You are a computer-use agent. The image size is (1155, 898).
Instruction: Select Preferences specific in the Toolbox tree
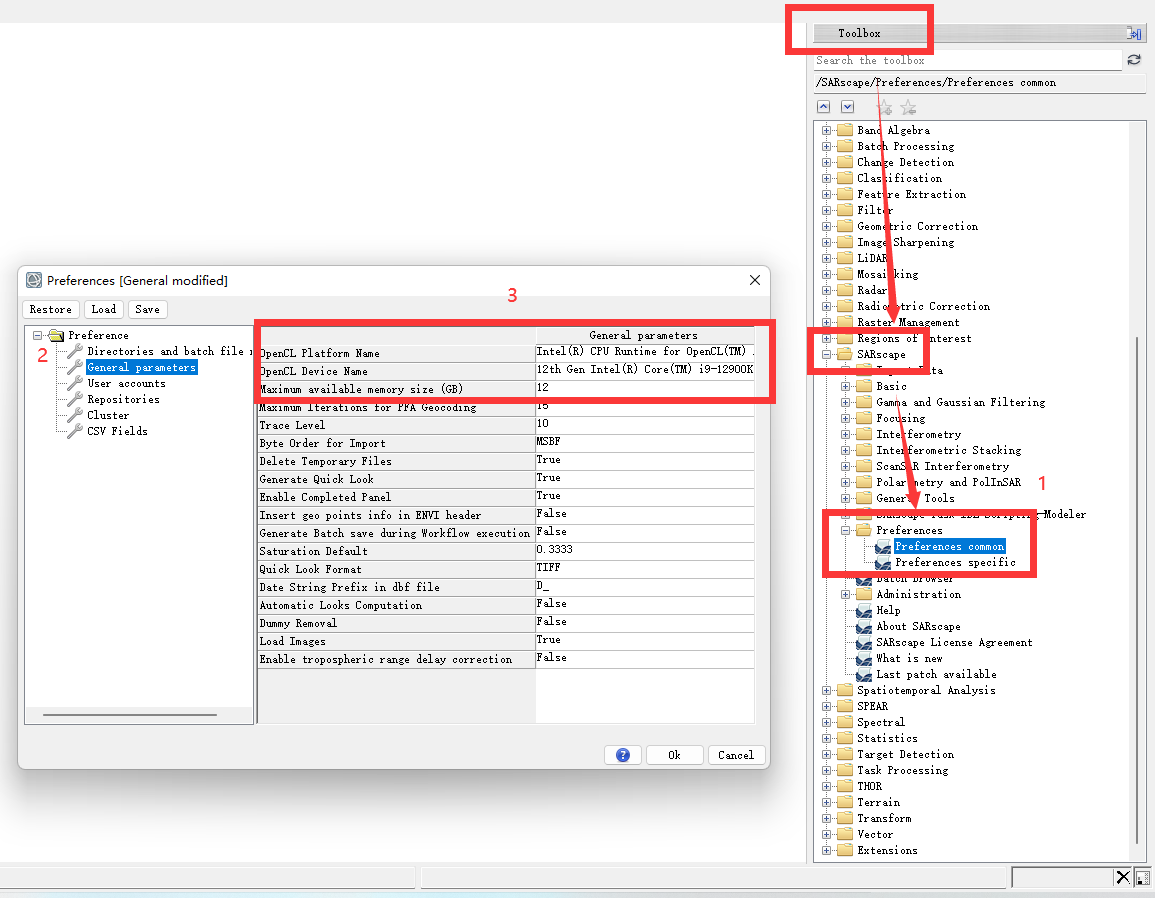tap(955, 563)
